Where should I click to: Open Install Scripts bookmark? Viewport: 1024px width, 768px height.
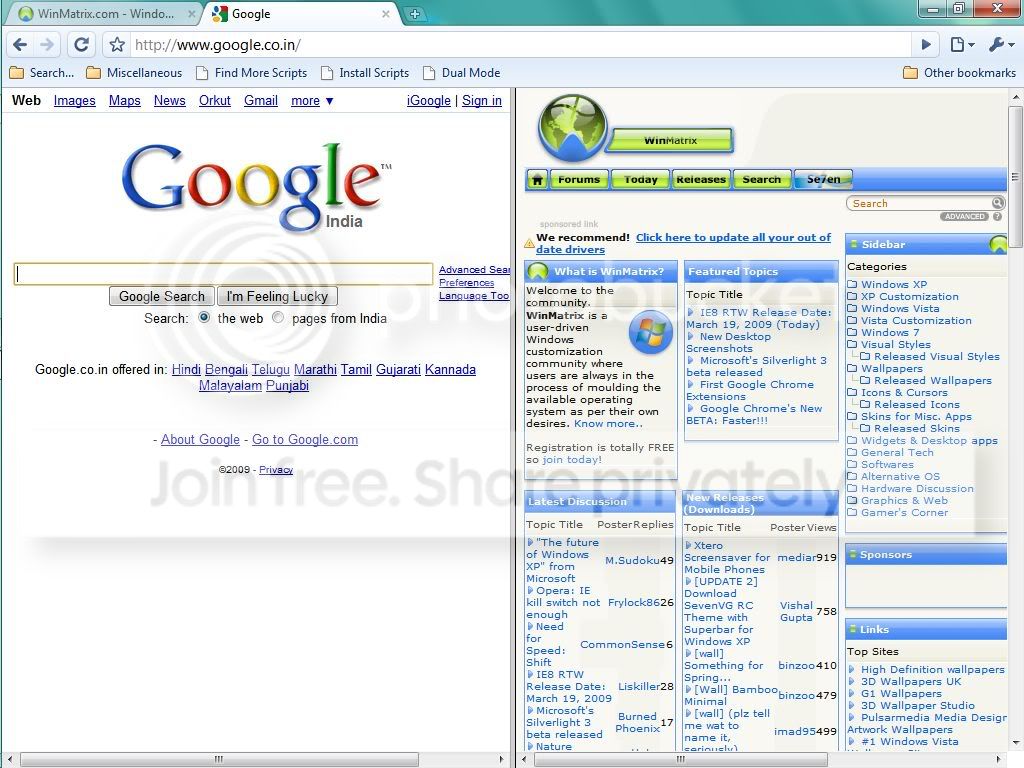click(365, 72)
